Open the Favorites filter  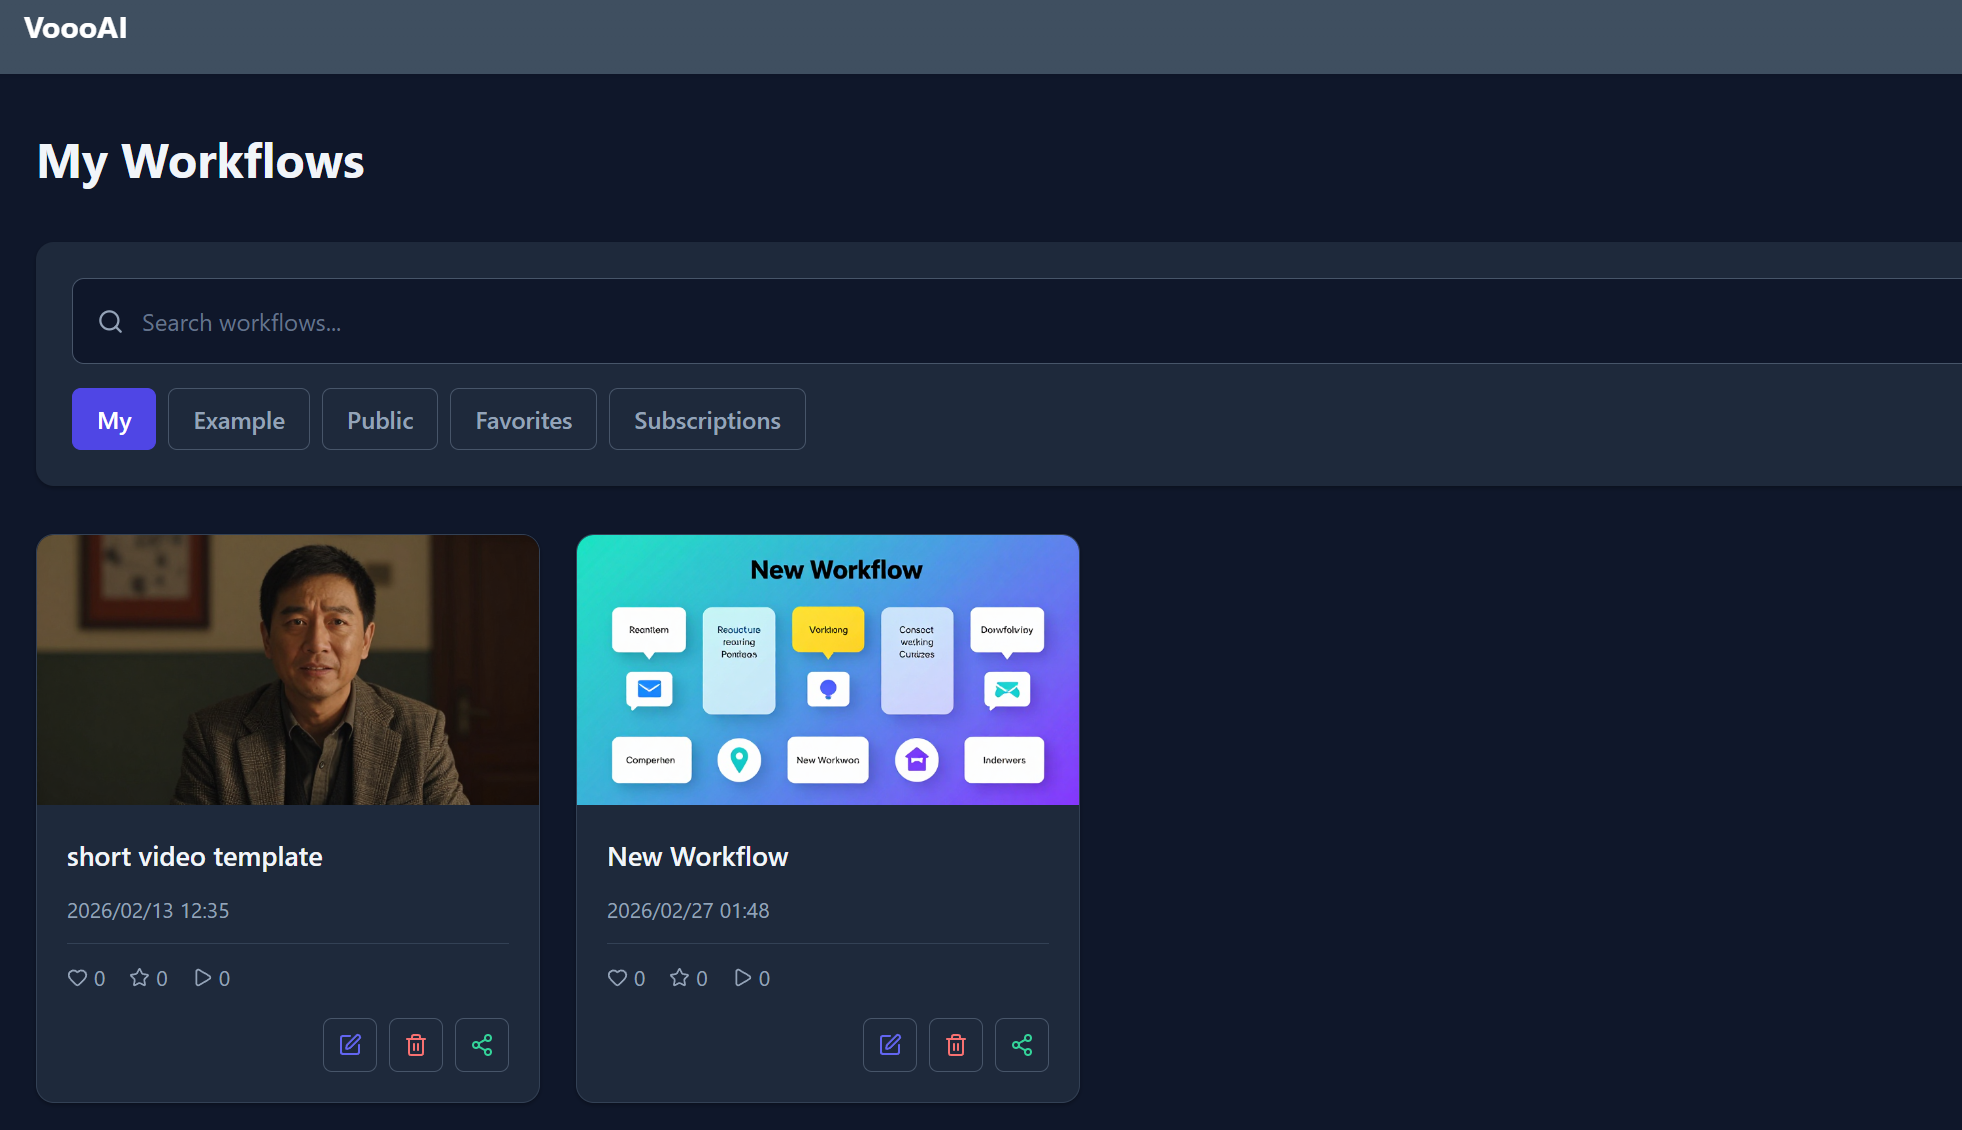coord(522,419)
